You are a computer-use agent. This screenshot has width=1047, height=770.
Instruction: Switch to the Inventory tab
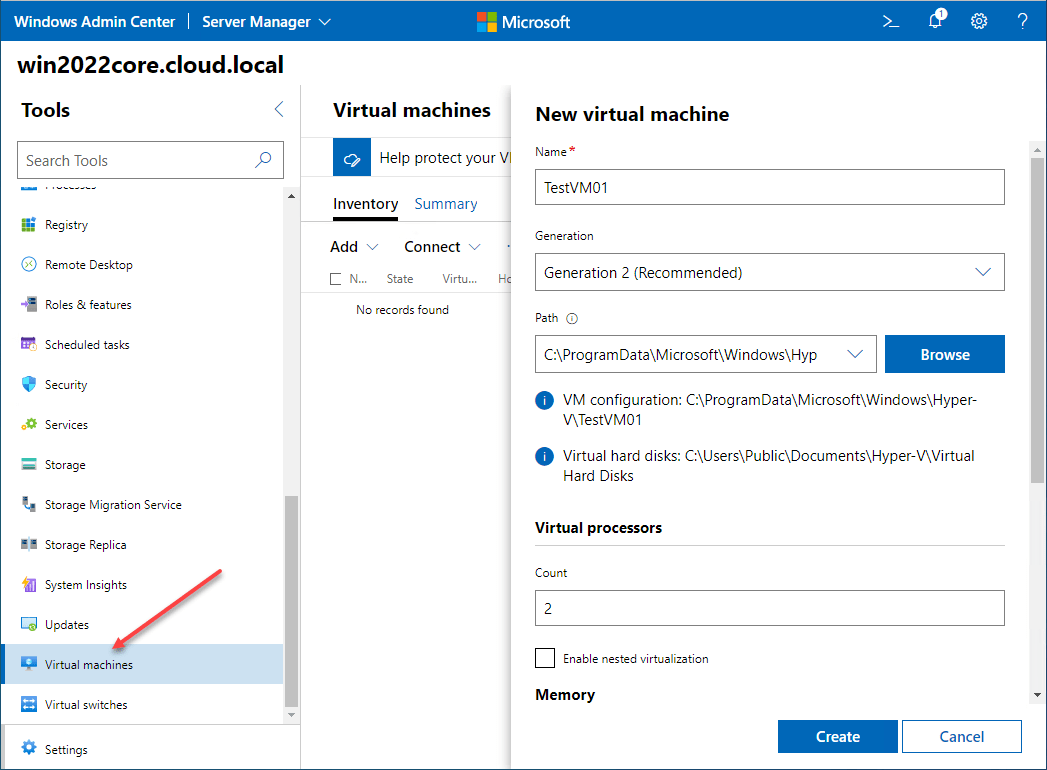coord(365,204)
